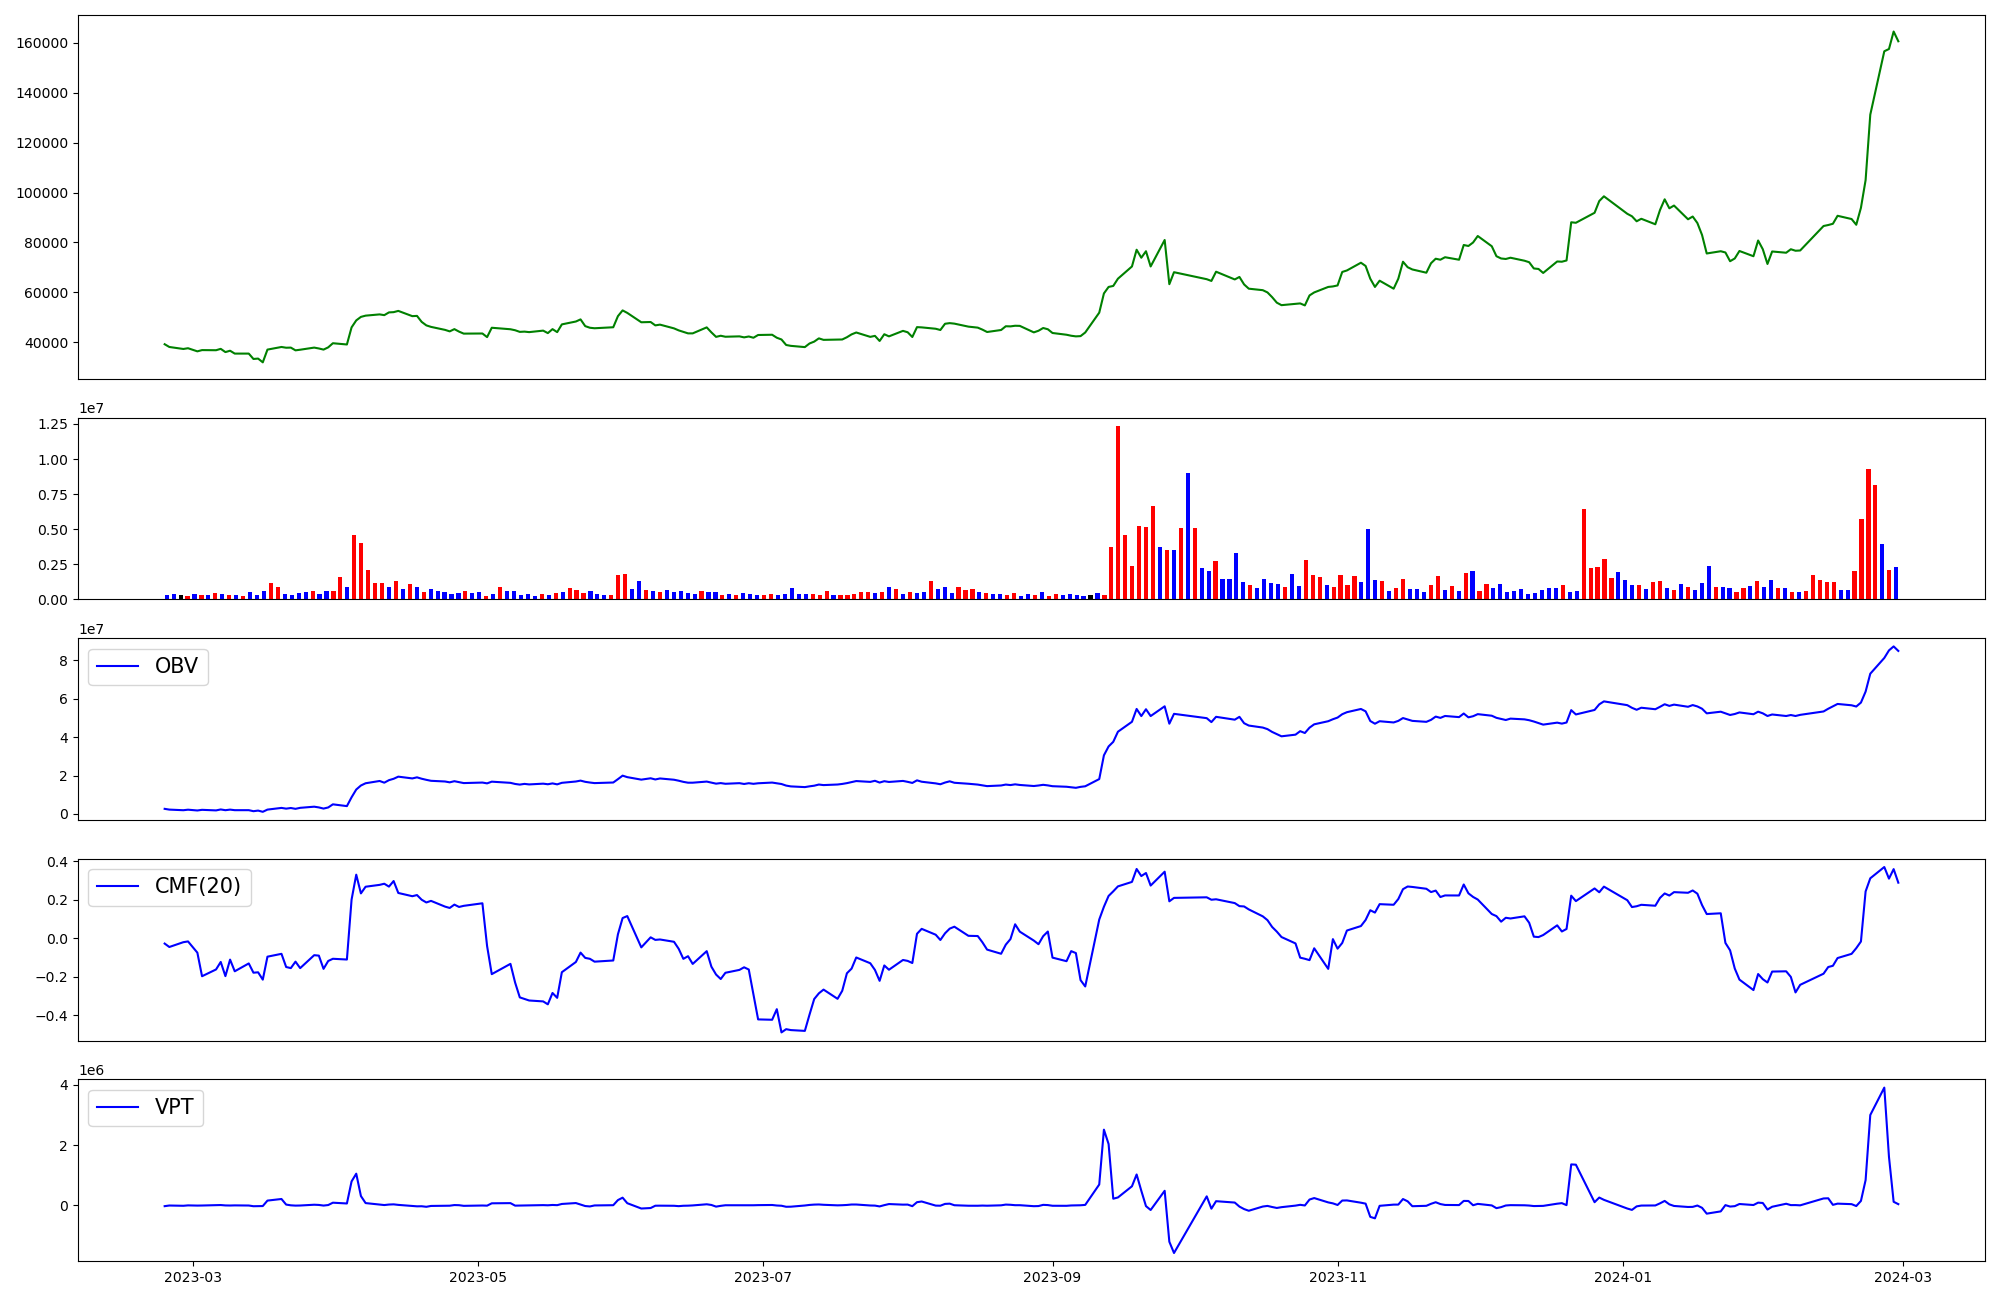Click the 160000 y-axis label
Viewport: 2000px width, 1300px height.
42,43
